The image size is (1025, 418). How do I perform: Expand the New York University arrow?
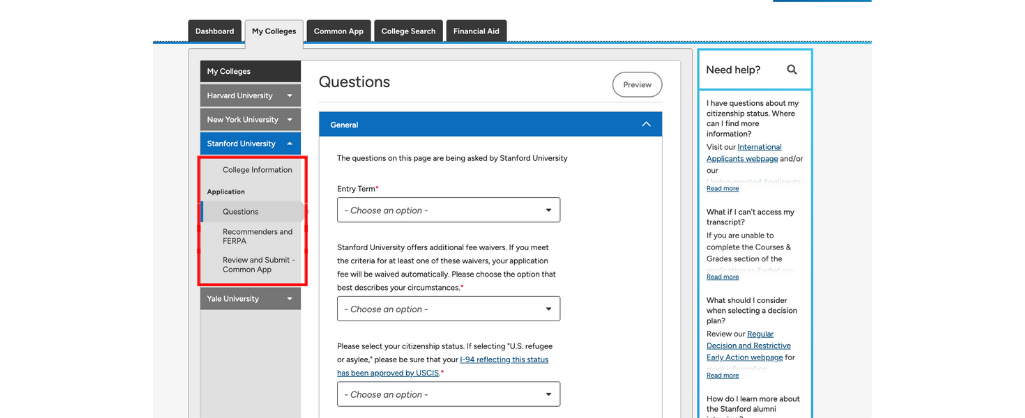pos(290,120)
